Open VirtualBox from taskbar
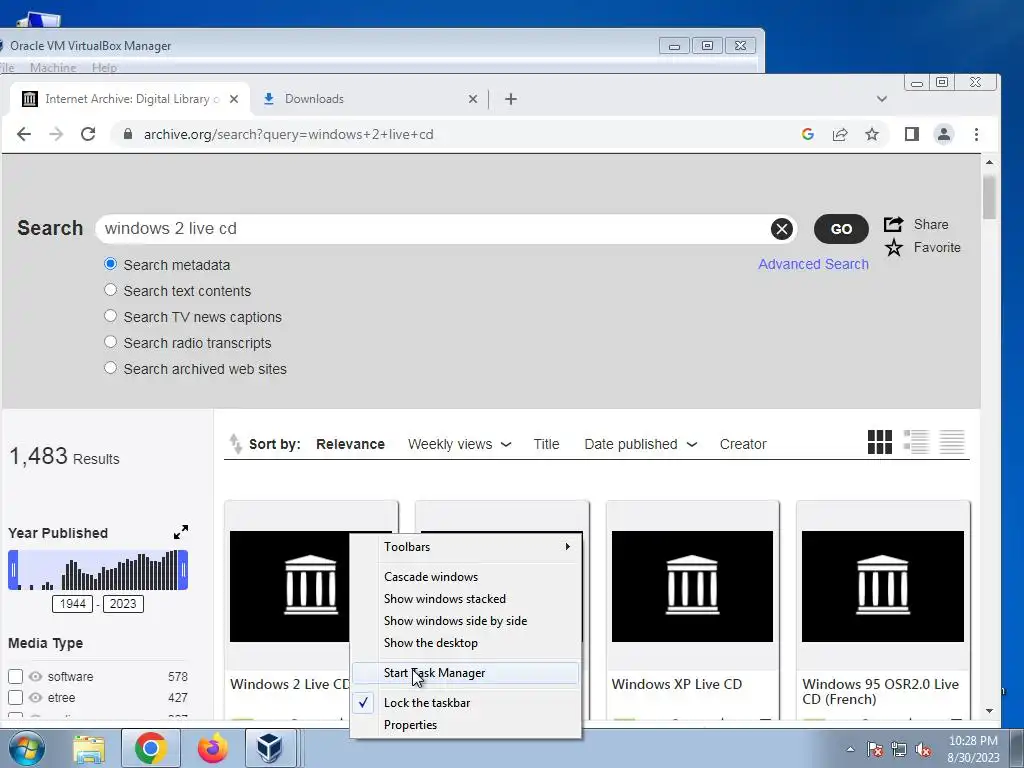The image size is (1024, 768). (270, 748)
